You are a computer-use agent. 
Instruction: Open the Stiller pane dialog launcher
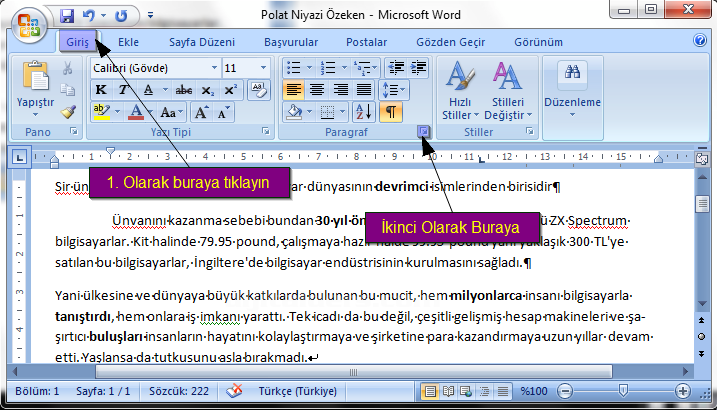click(x=530, y=132)
